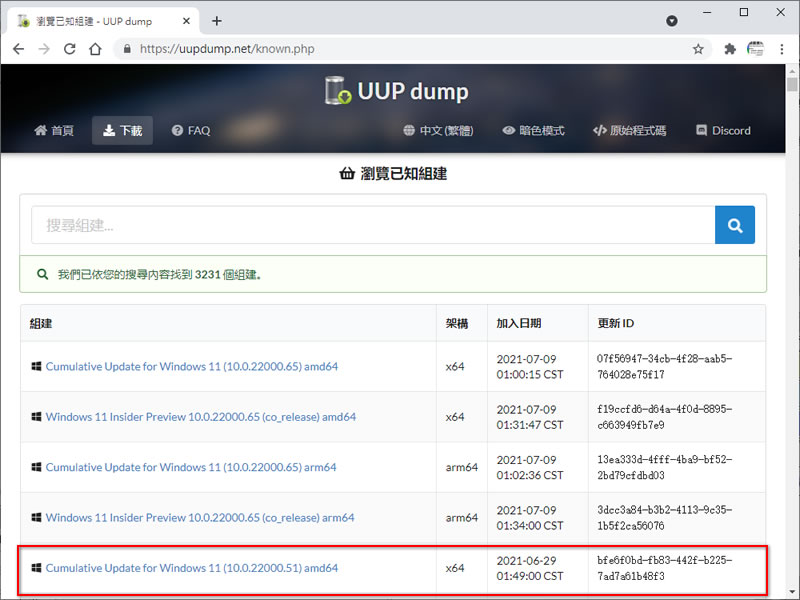
Task: Open the 原始程式碼 source code link
Action: pyautogui.click(x=630, y=131)
